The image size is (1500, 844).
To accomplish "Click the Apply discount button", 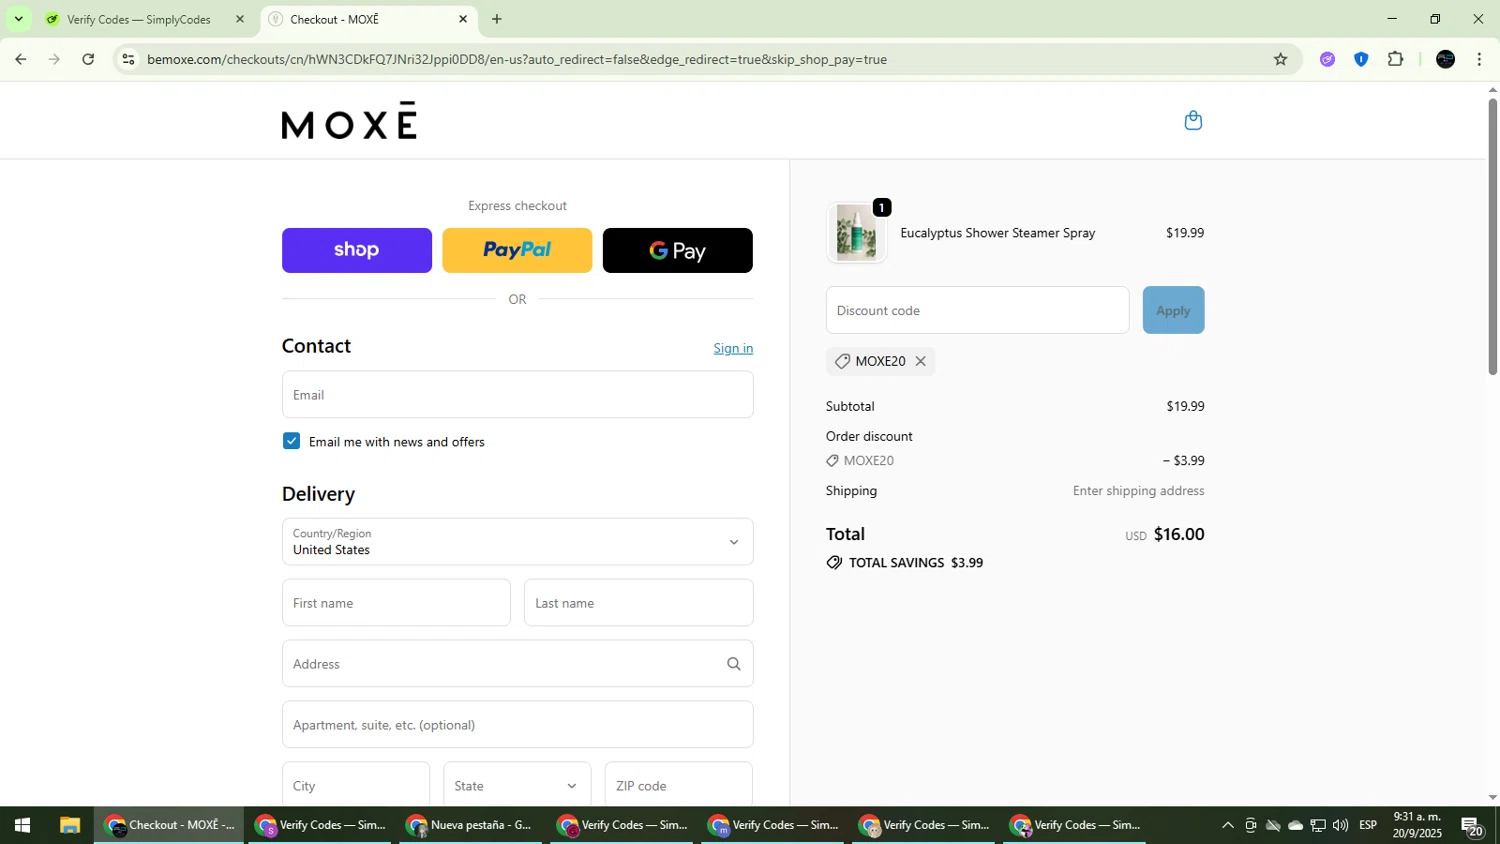I will [1173, 310].
